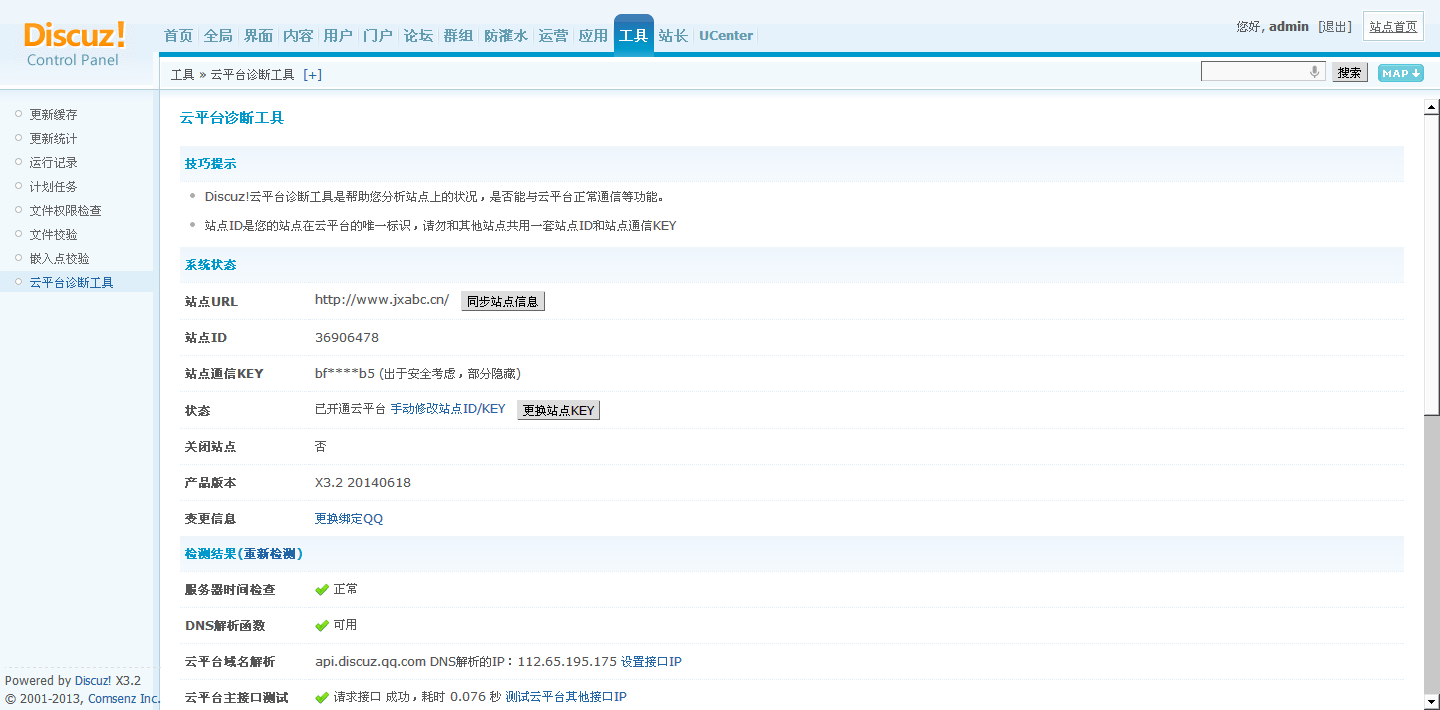Open the UCenter tab
The image size is (1440, 710).
[x=726, y=36]
